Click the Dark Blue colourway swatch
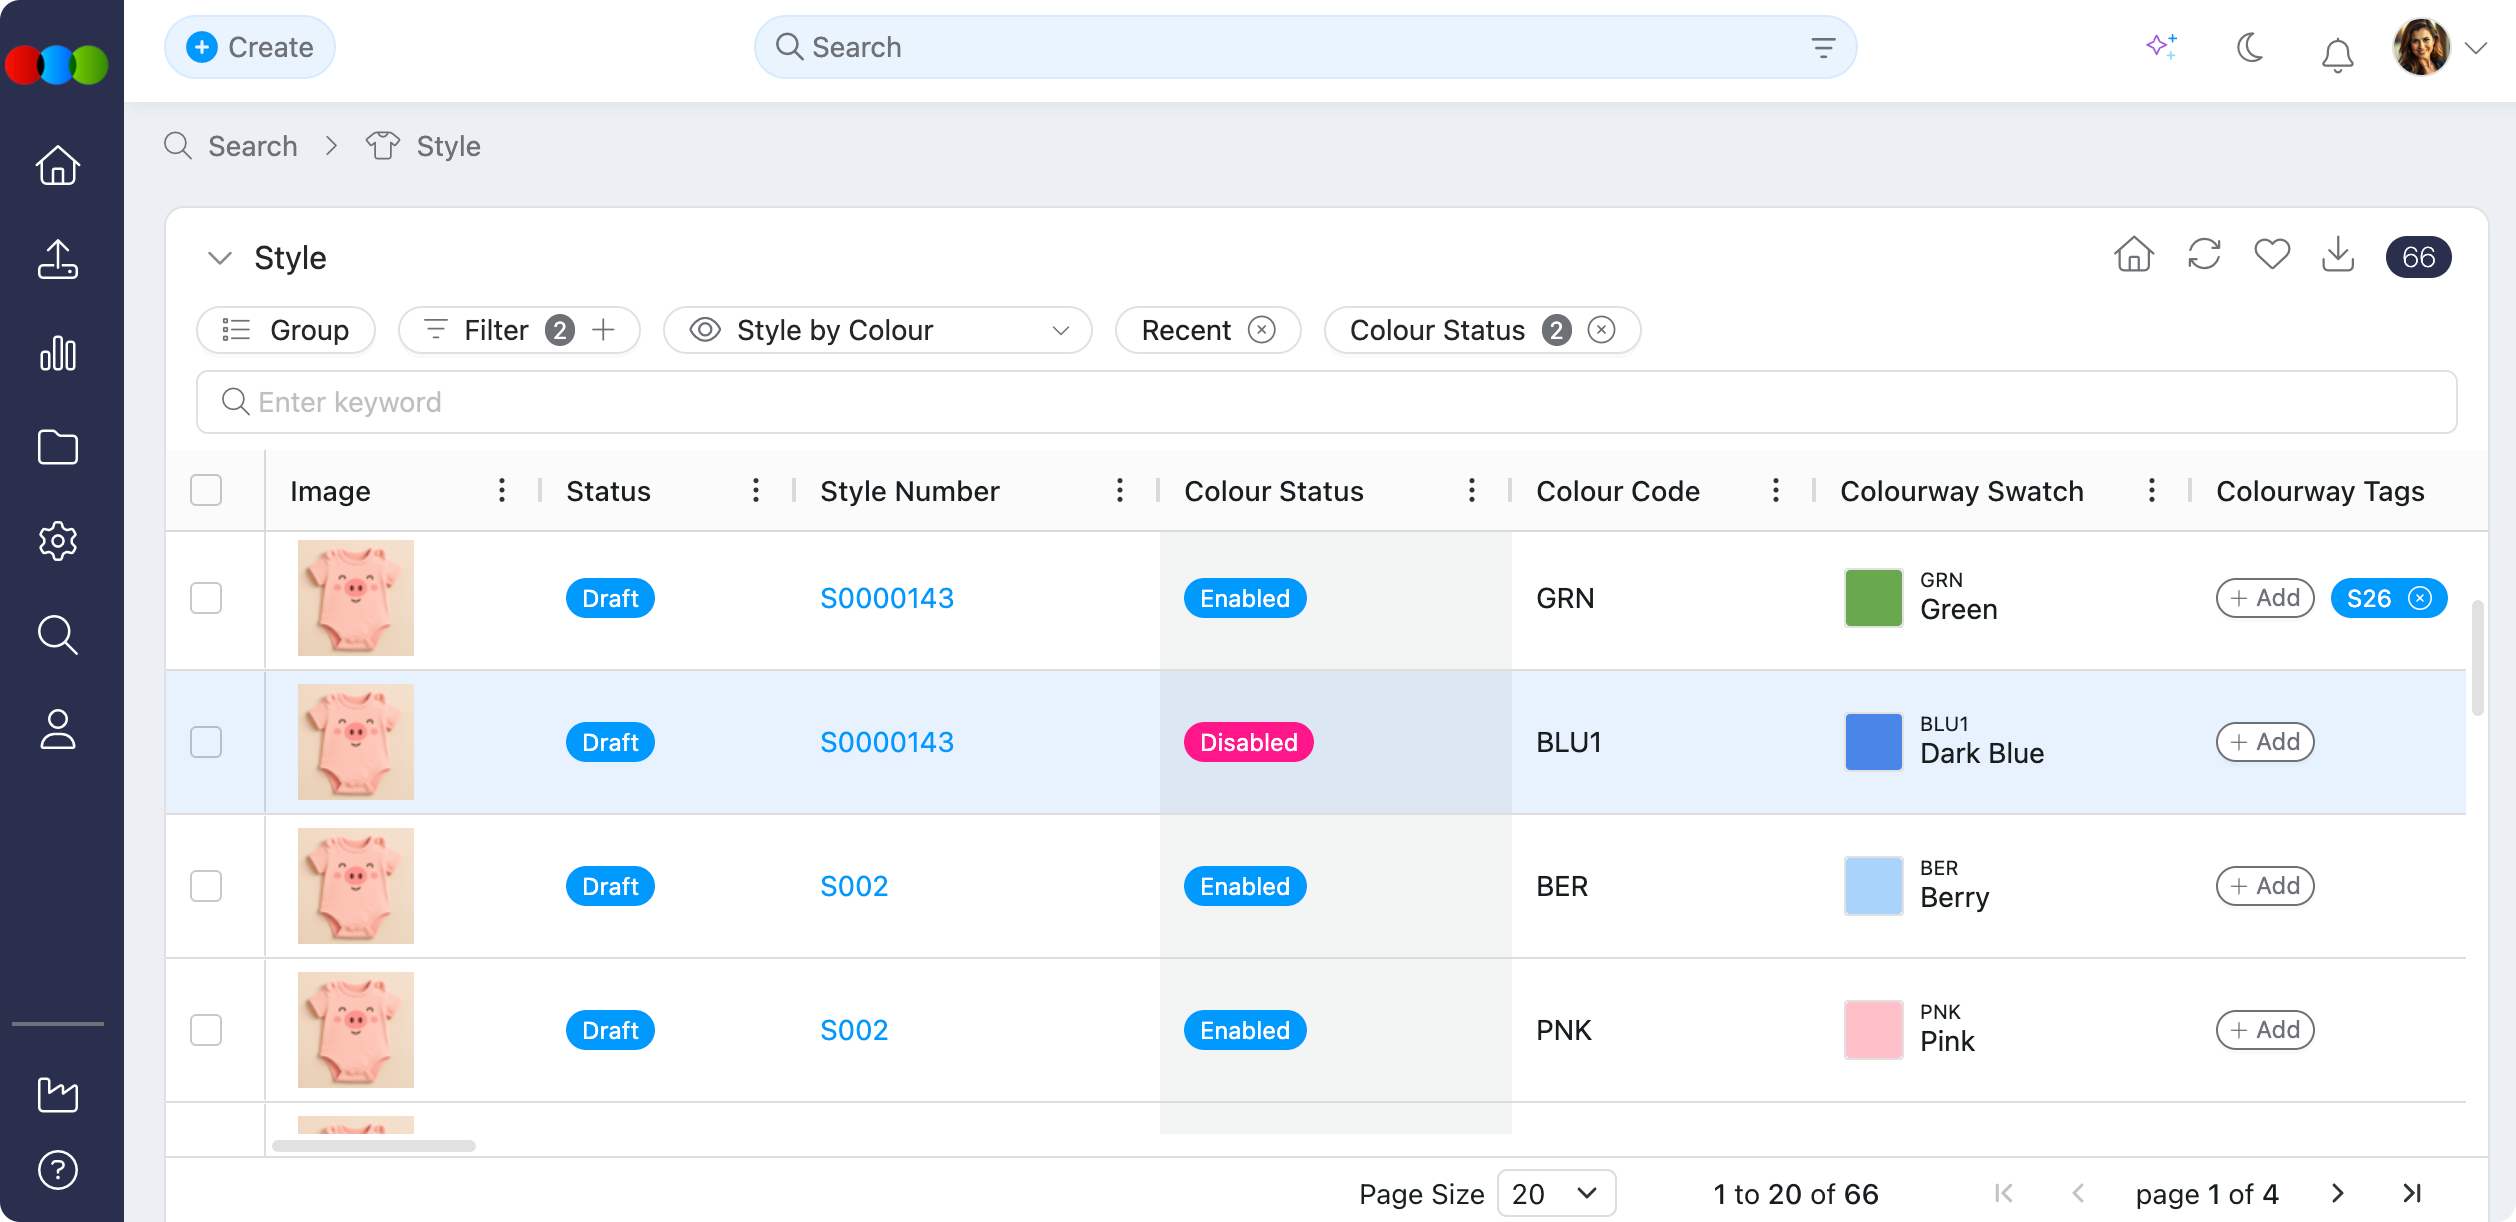The image size is (2516, 1222). click(x=1873, y=742)
